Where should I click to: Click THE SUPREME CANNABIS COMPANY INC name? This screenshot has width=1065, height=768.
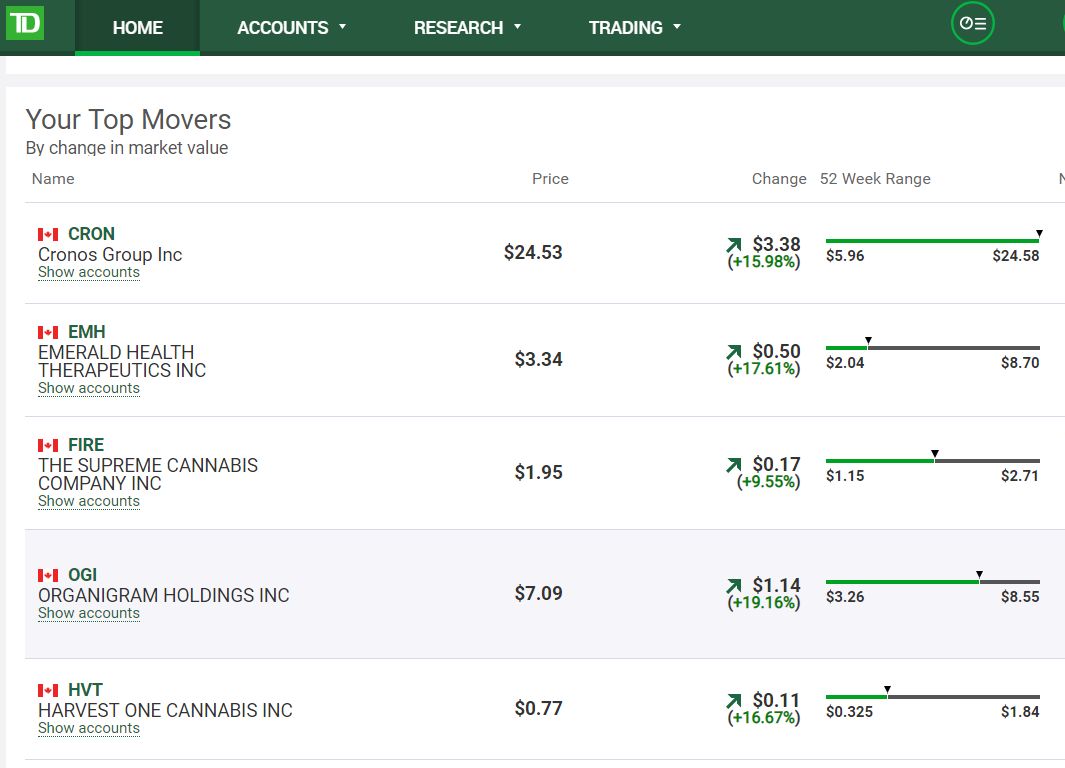point(148,474)
